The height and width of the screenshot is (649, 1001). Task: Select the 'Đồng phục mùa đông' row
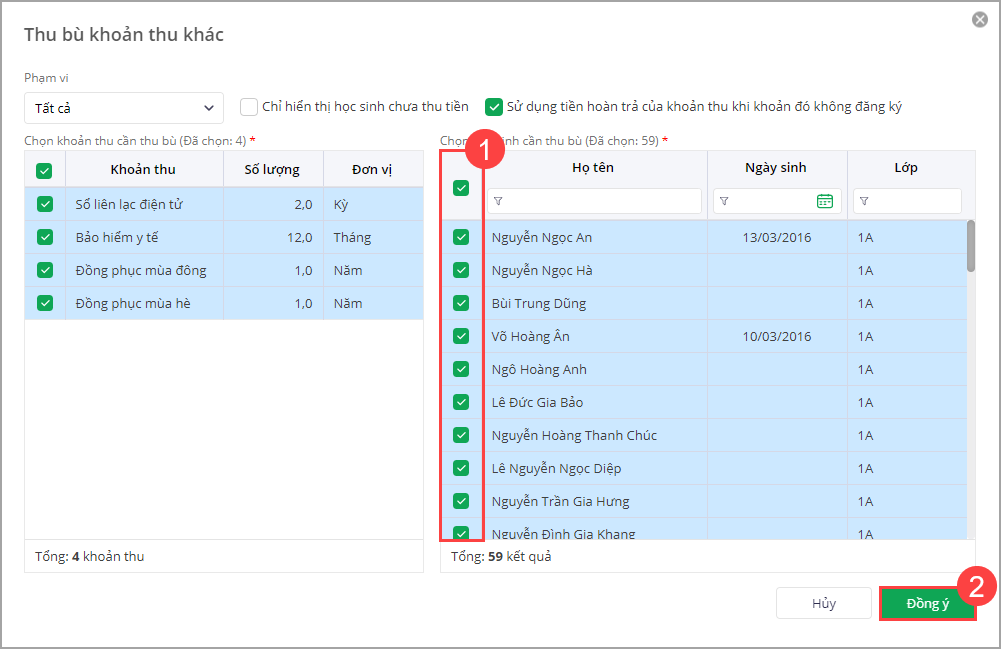[140, 270]
